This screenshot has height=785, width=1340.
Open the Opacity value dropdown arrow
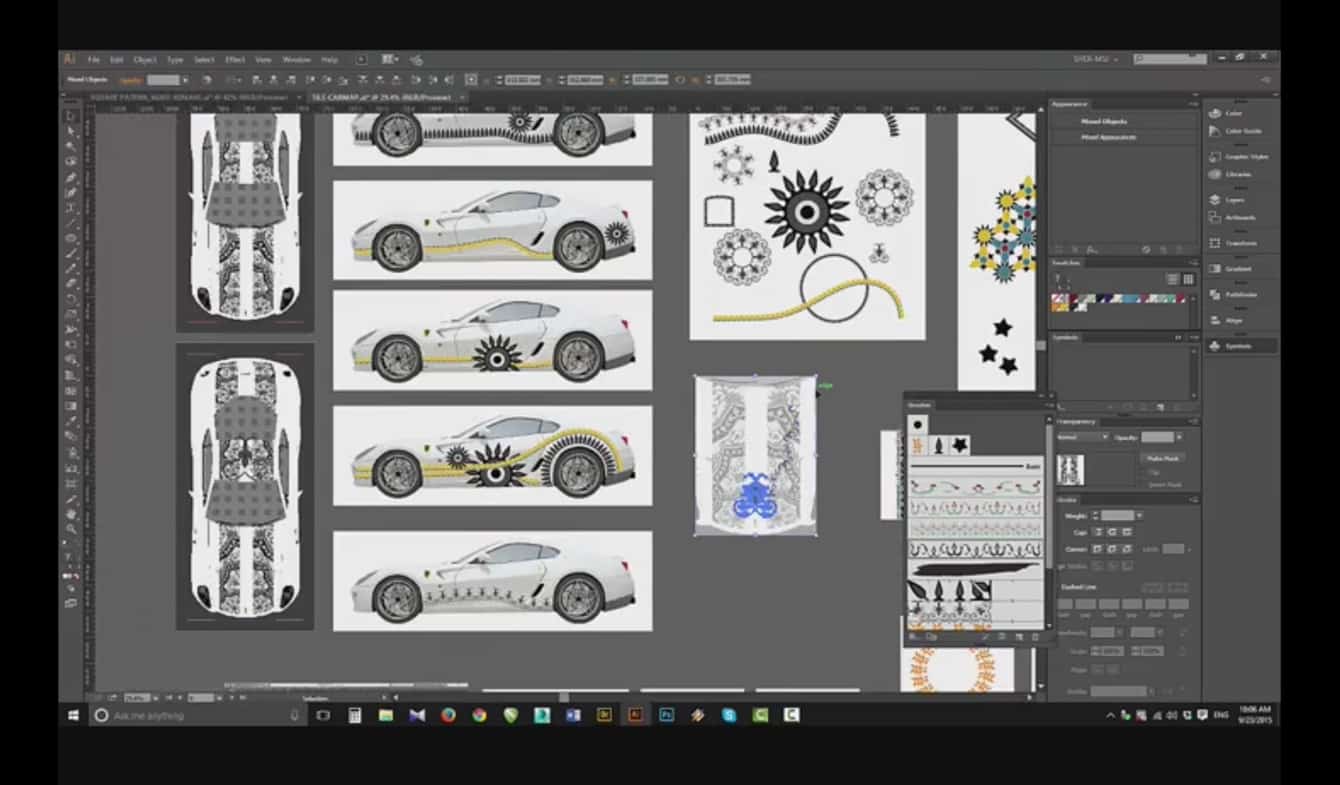(x=1179, y=437)
